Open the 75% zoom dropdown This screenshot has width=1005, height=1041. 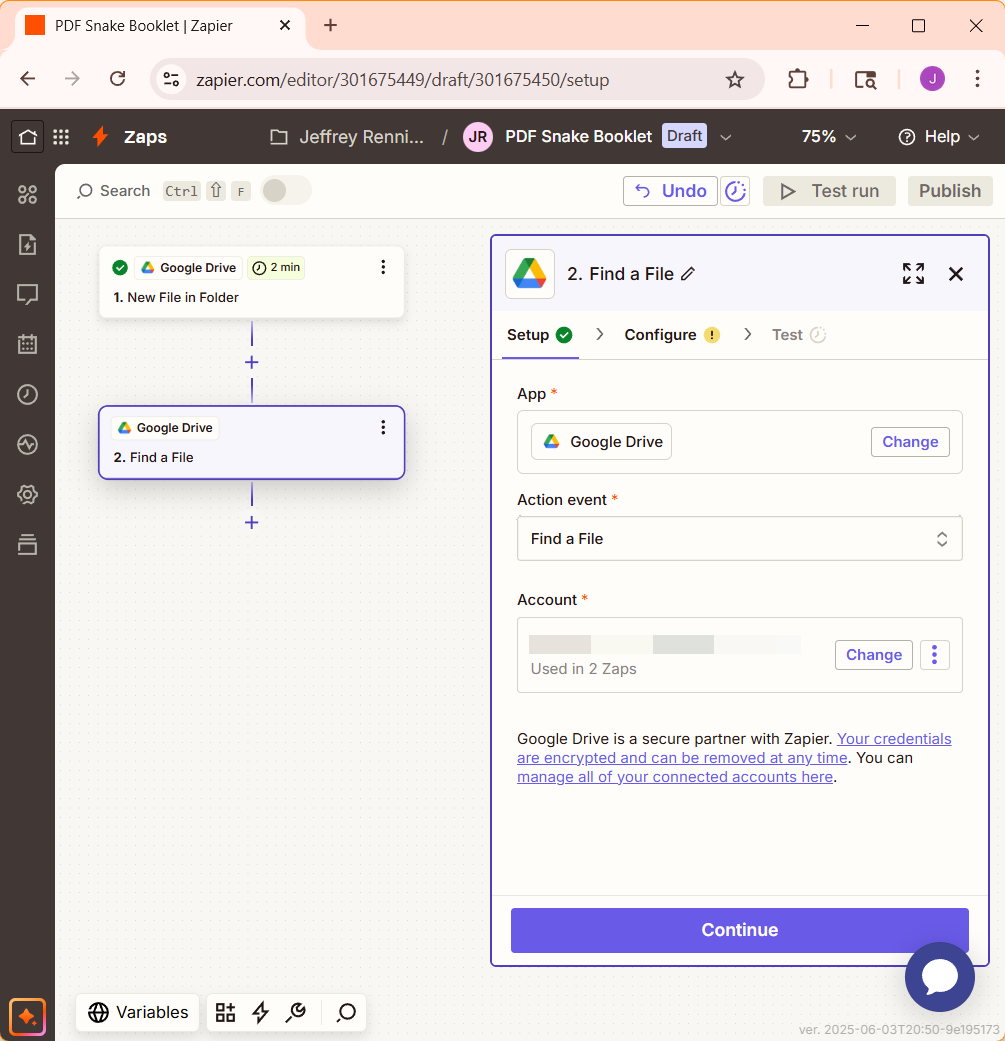pyautogui.click(x=828, y=137)
